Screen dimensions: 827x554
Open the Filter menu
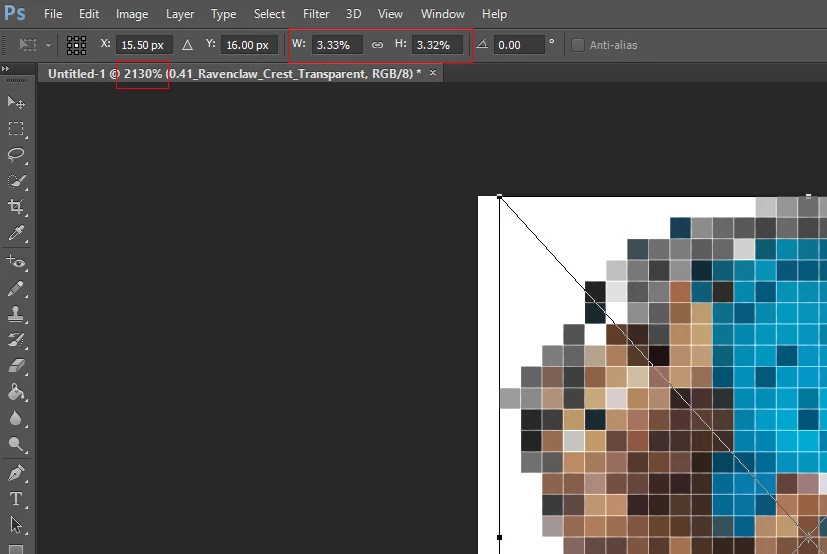pyautogui.click(x=316, y=14)
